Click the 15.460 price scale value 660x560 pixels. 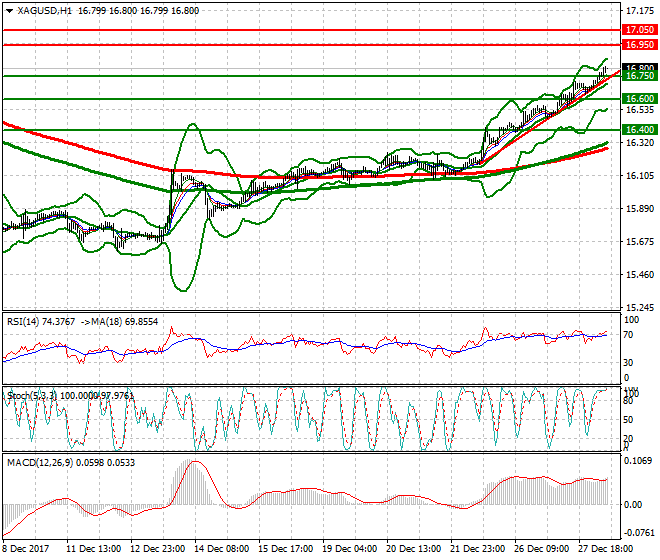point(640,275)
